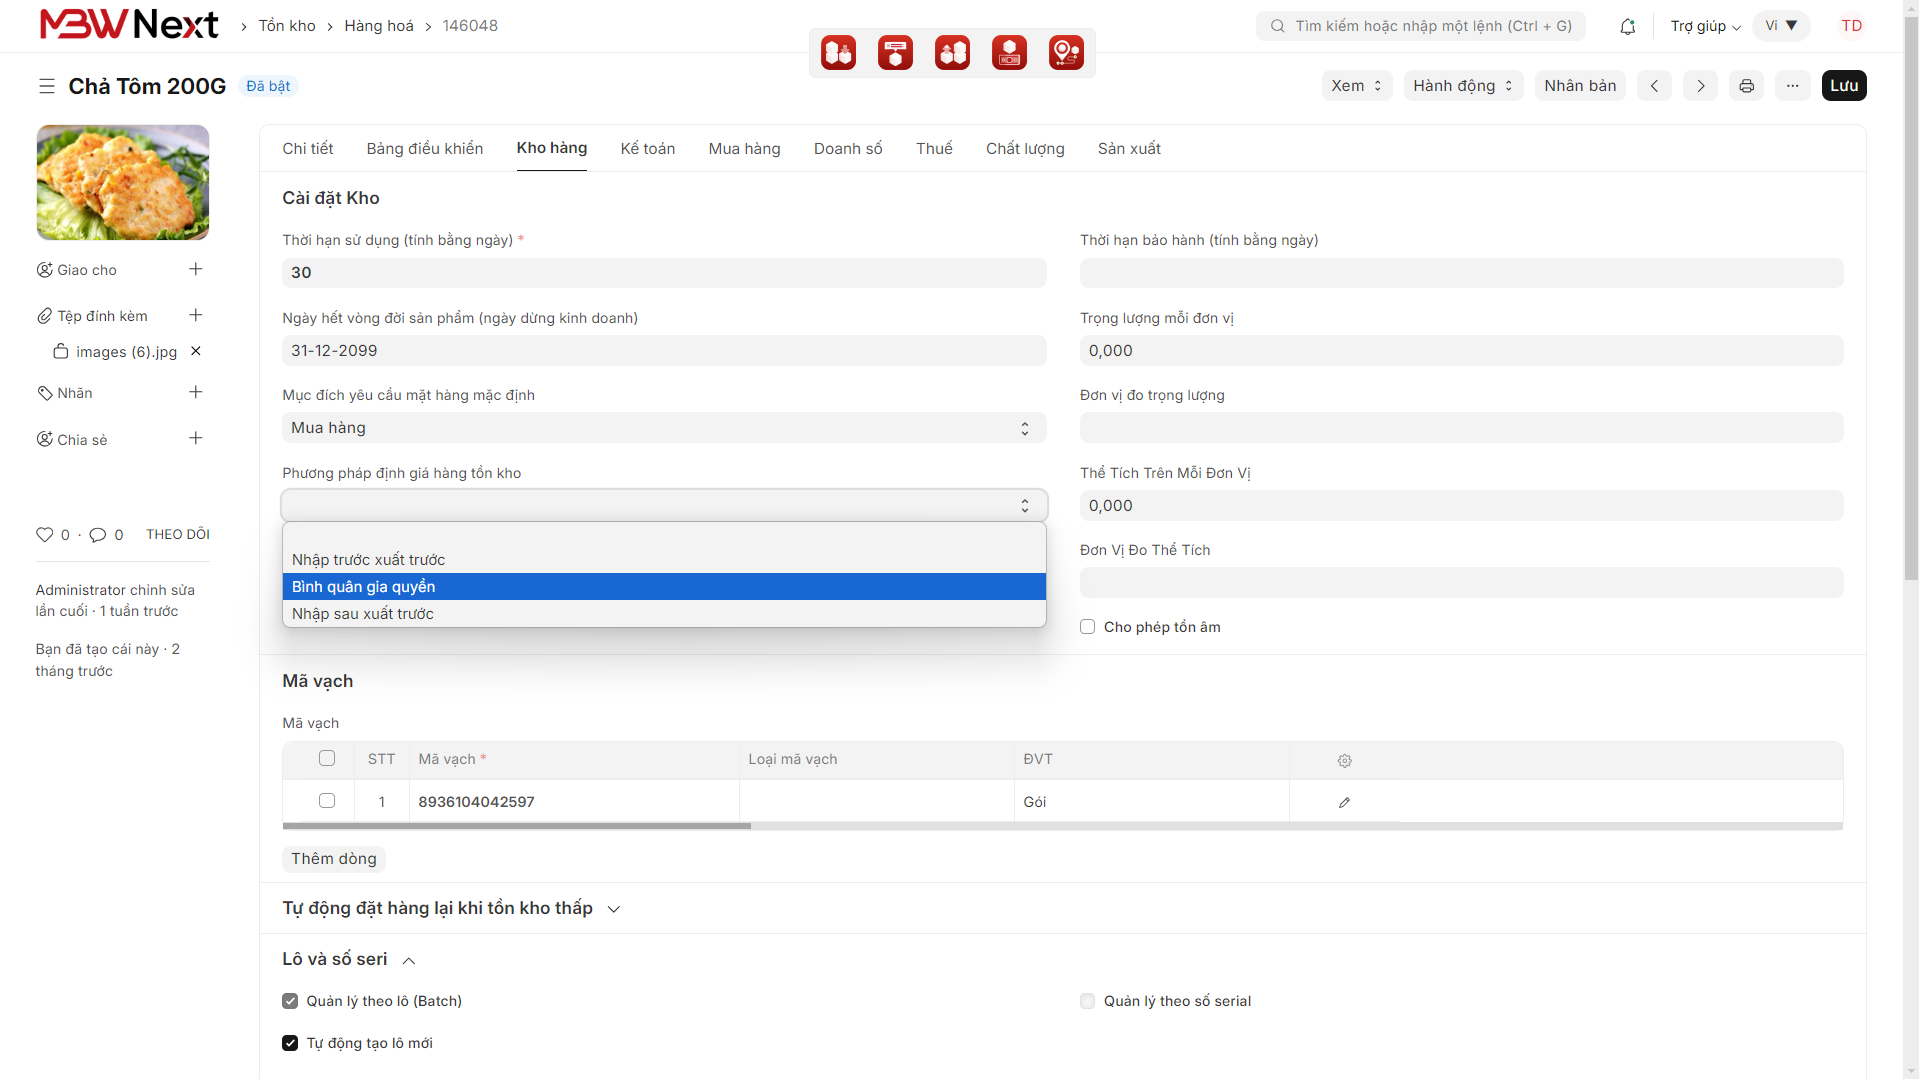Open the notifications bell
1920x1080 pixels.
(x=1628, y=27)
